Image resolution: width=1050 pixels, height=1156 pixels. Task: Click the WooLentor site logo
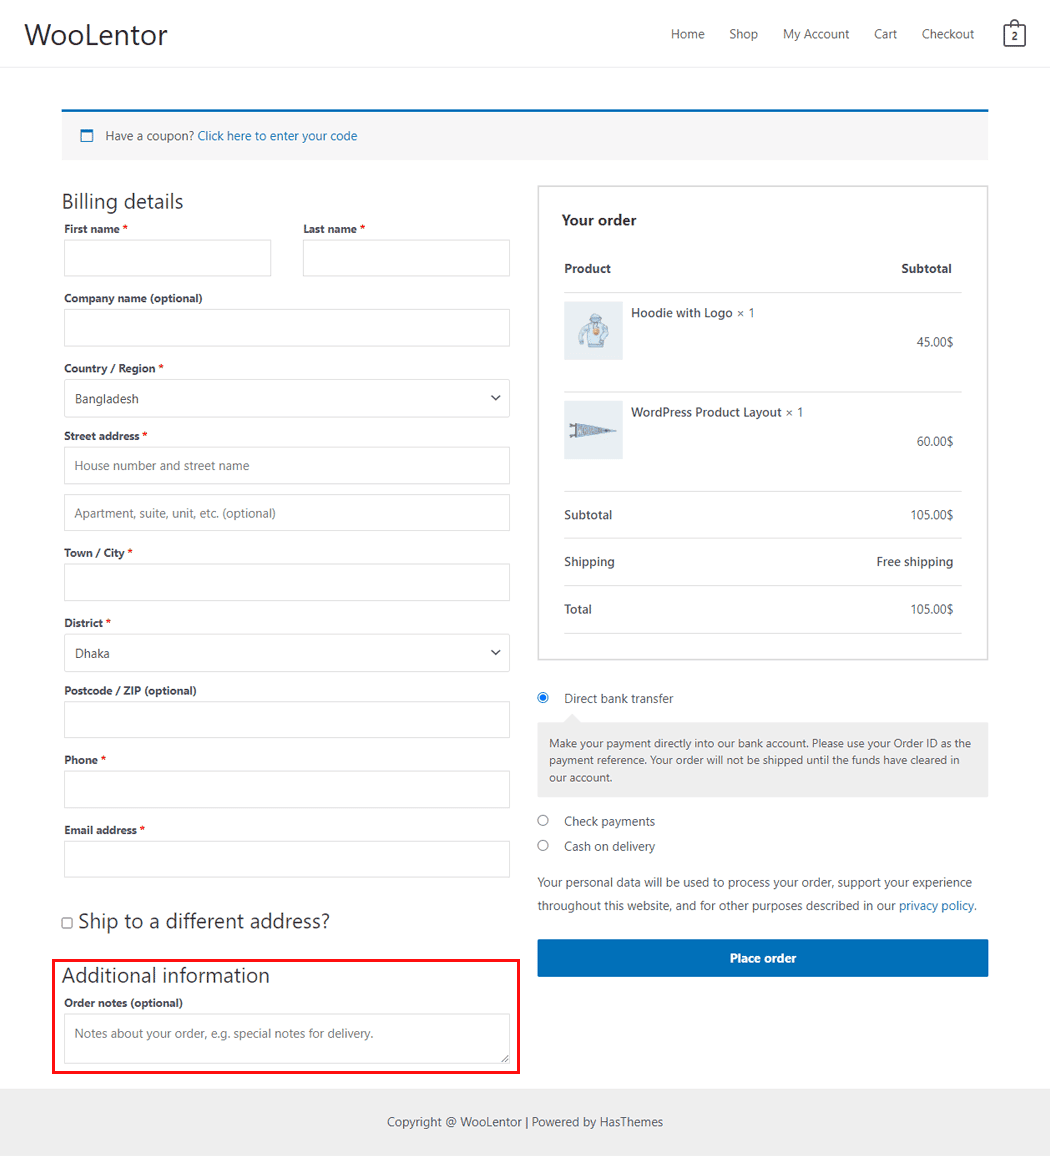click(x=96, y=35)
